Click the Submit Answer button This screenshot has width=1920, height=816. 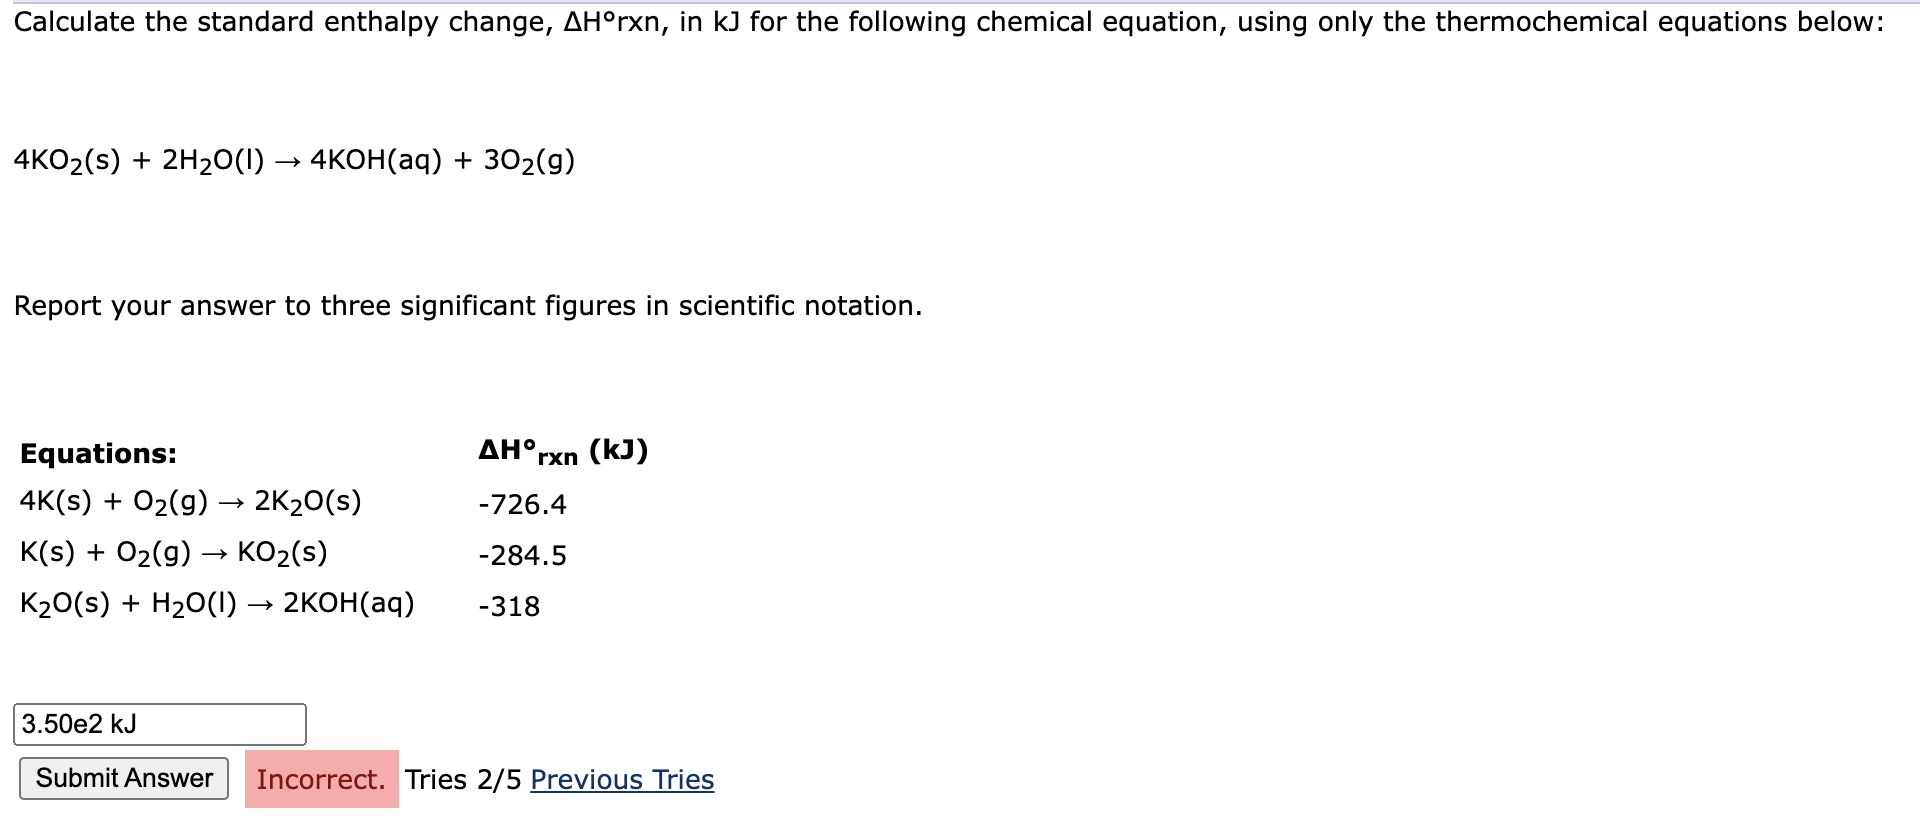[122, 779]
